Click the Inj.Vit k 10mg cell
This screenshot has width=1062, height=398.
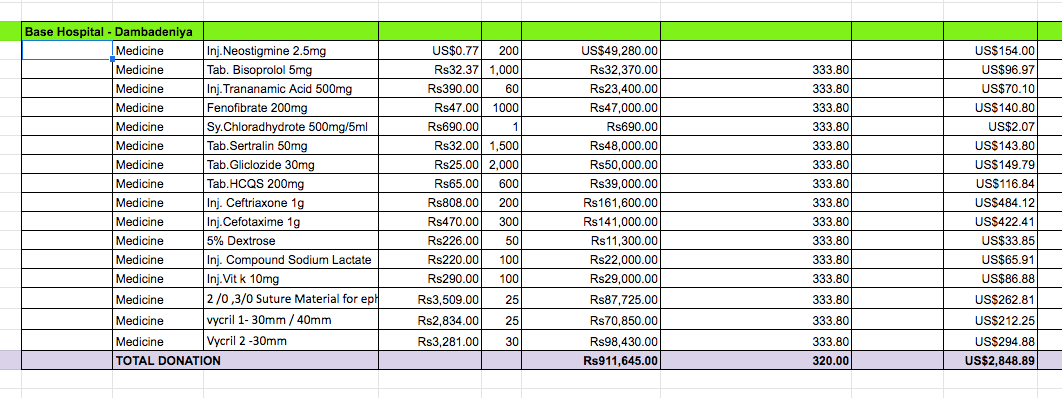pos(291,278)
